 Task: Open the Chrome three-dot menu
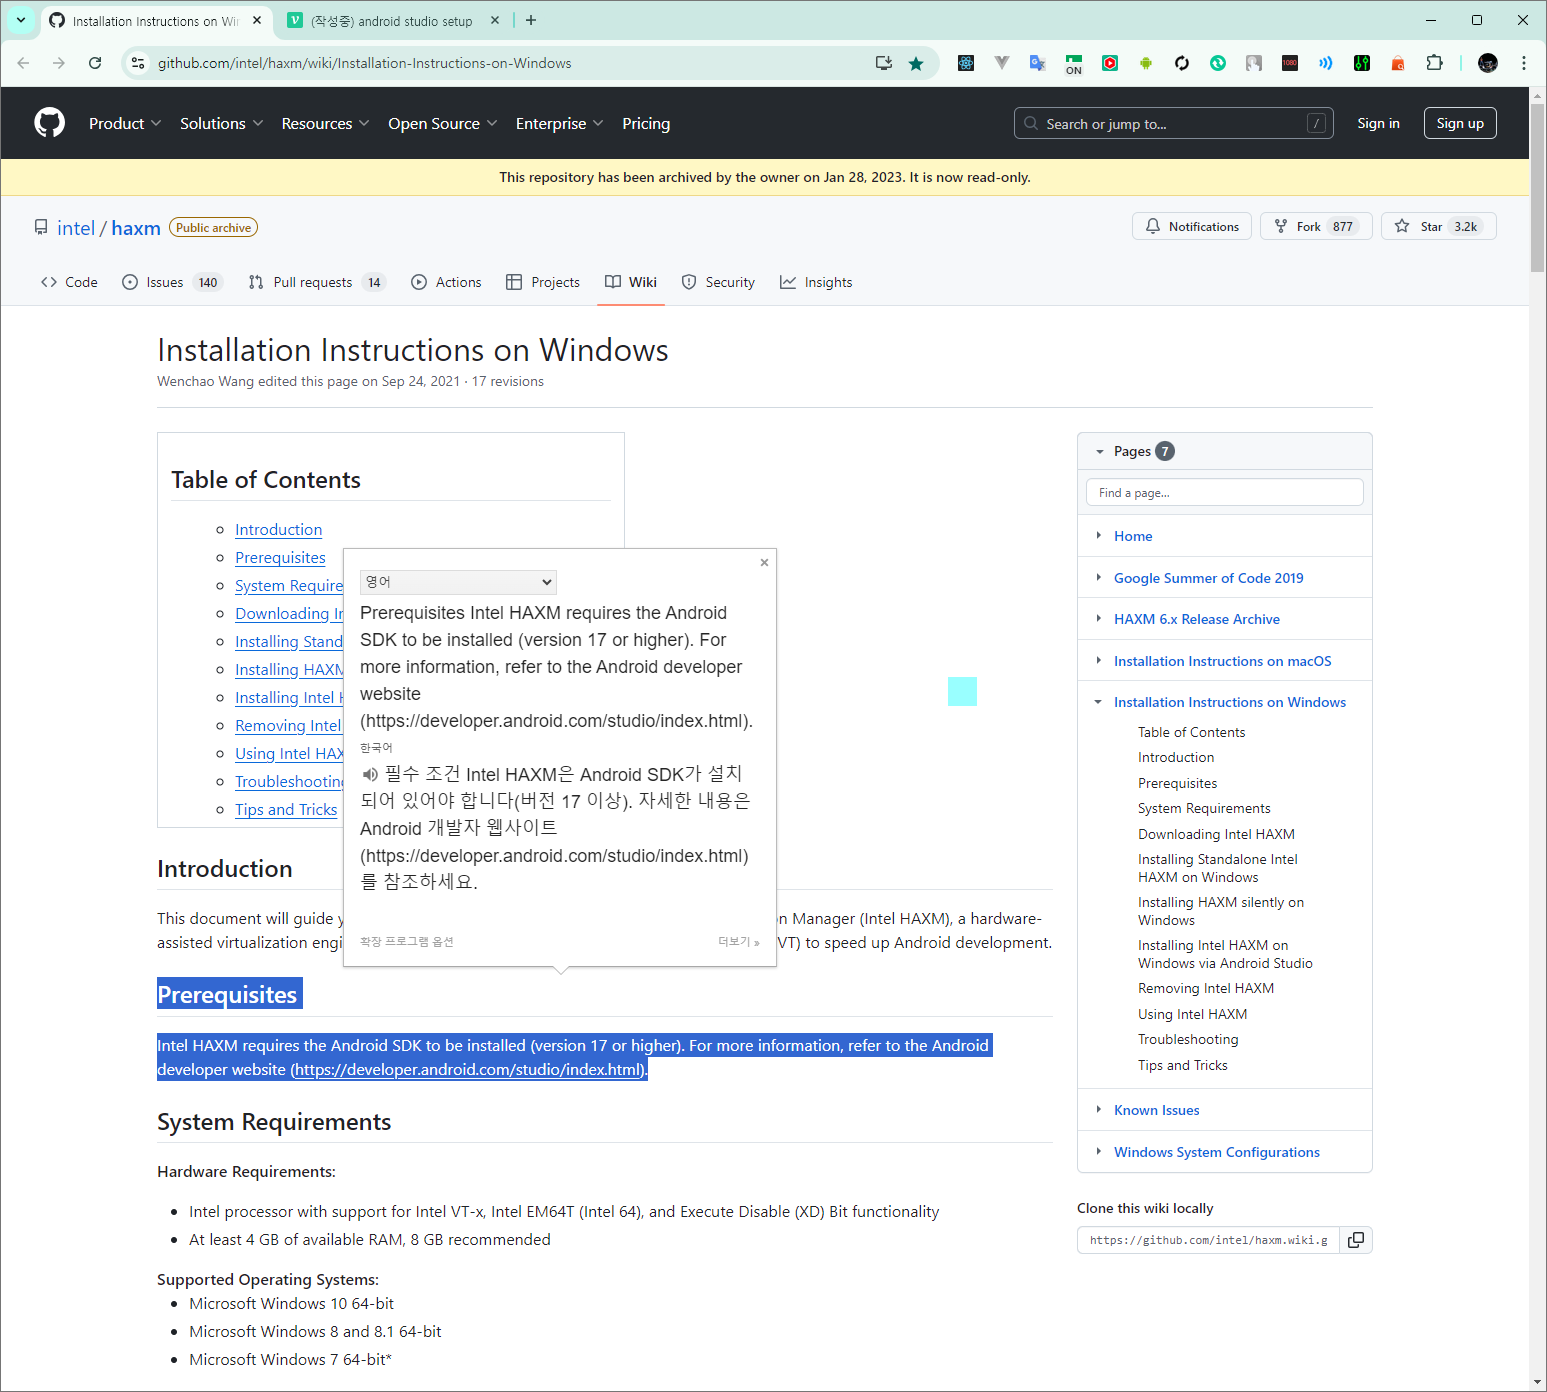click(1524, 63)
